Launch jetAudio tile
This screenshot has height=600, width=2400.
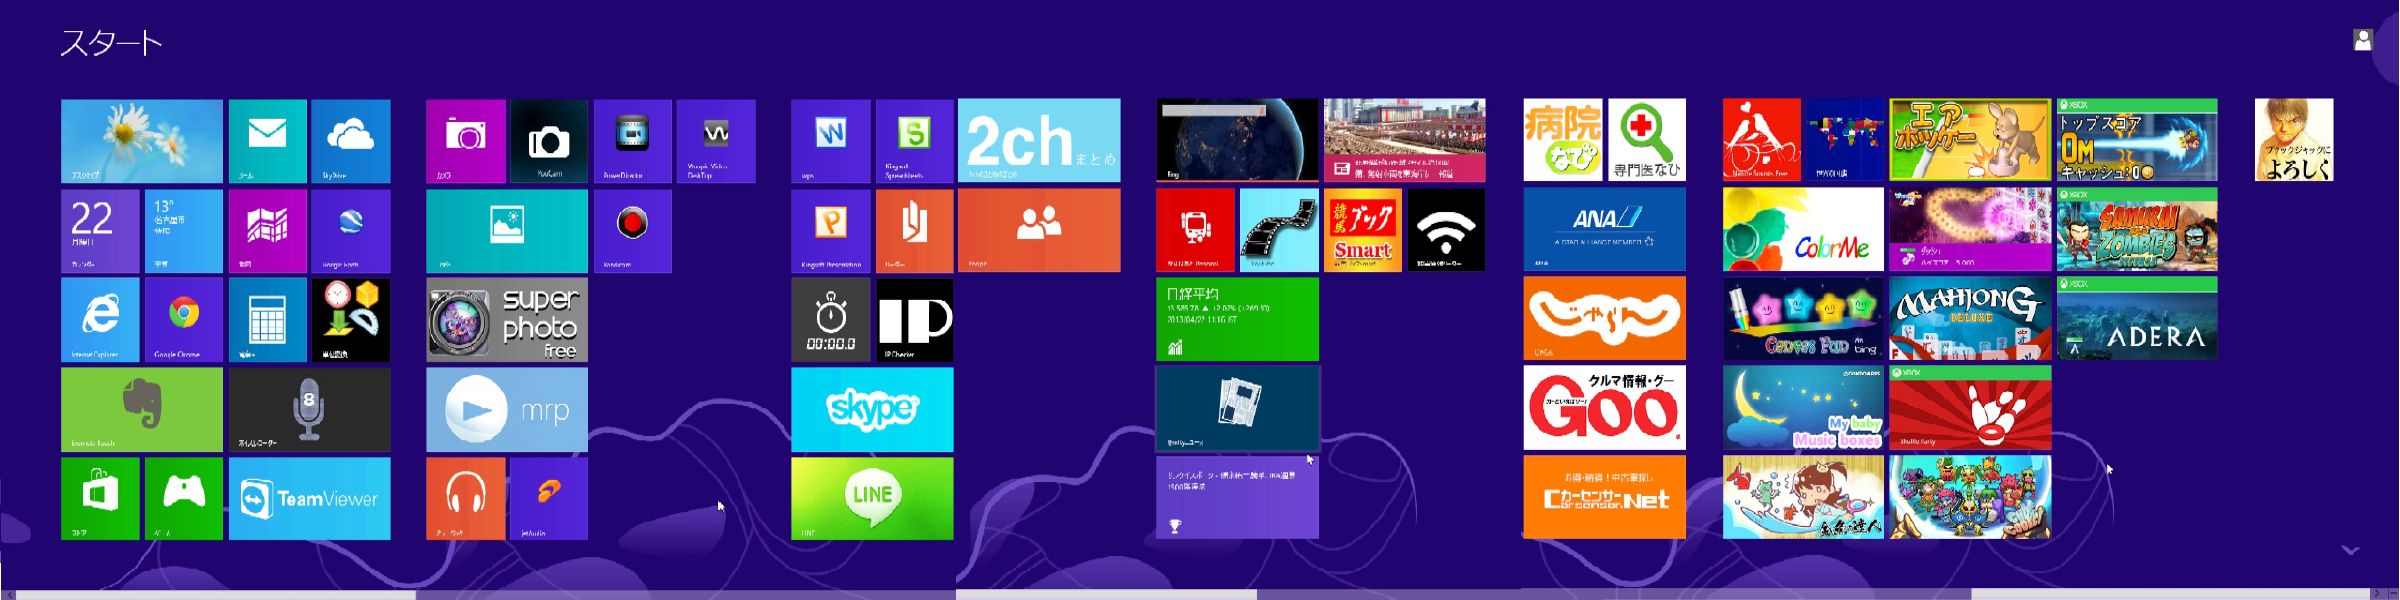click(x=549, y=498)
